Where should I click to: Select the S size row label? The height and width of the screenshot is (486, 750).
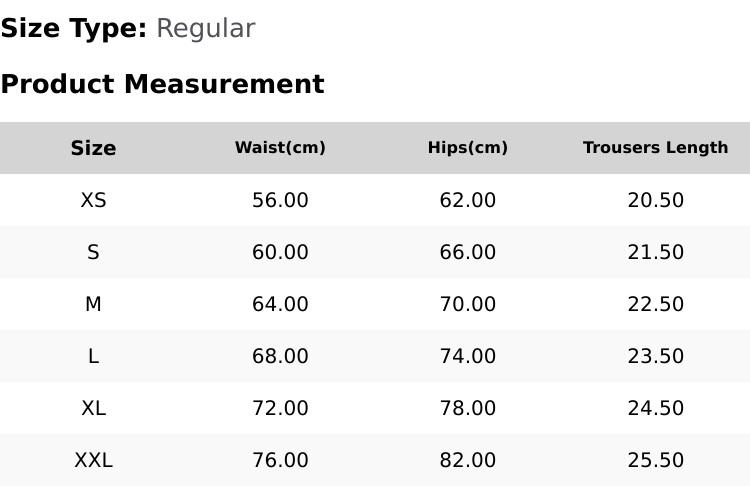(x=93, y=252)
